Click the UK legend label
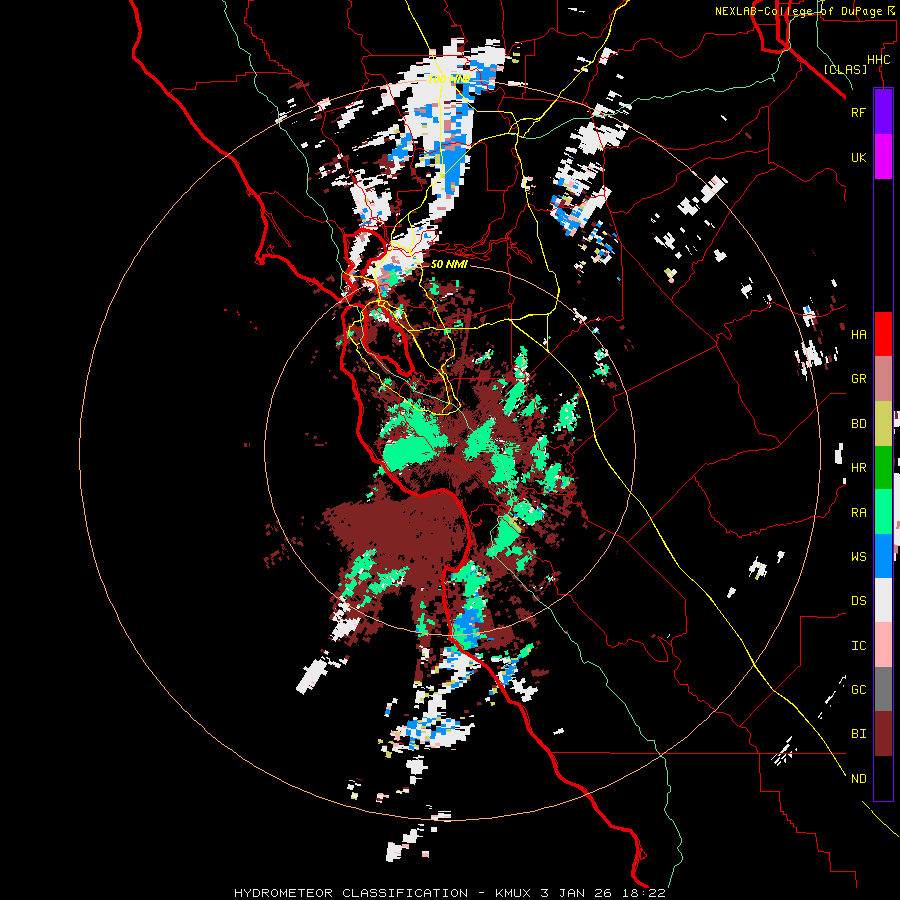The width and height of the screenshot is (900, 900). coord(858,157)
